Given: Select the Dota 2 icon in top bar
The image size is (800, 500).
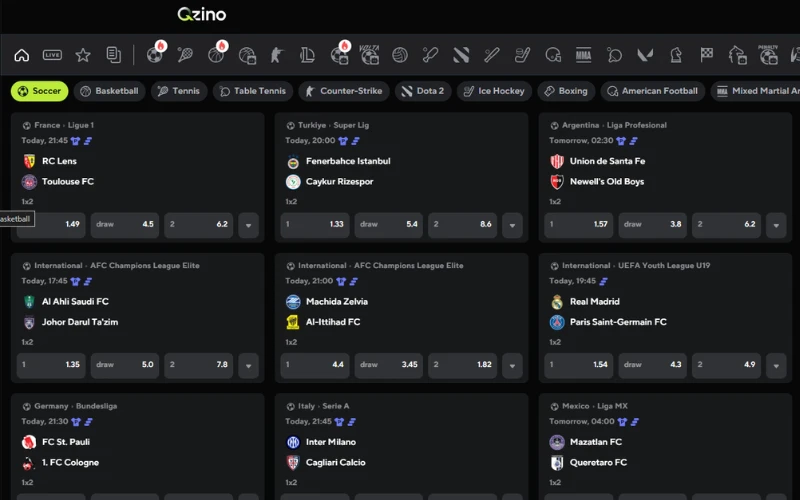Looking at the screenshot, I should [461, 55].
